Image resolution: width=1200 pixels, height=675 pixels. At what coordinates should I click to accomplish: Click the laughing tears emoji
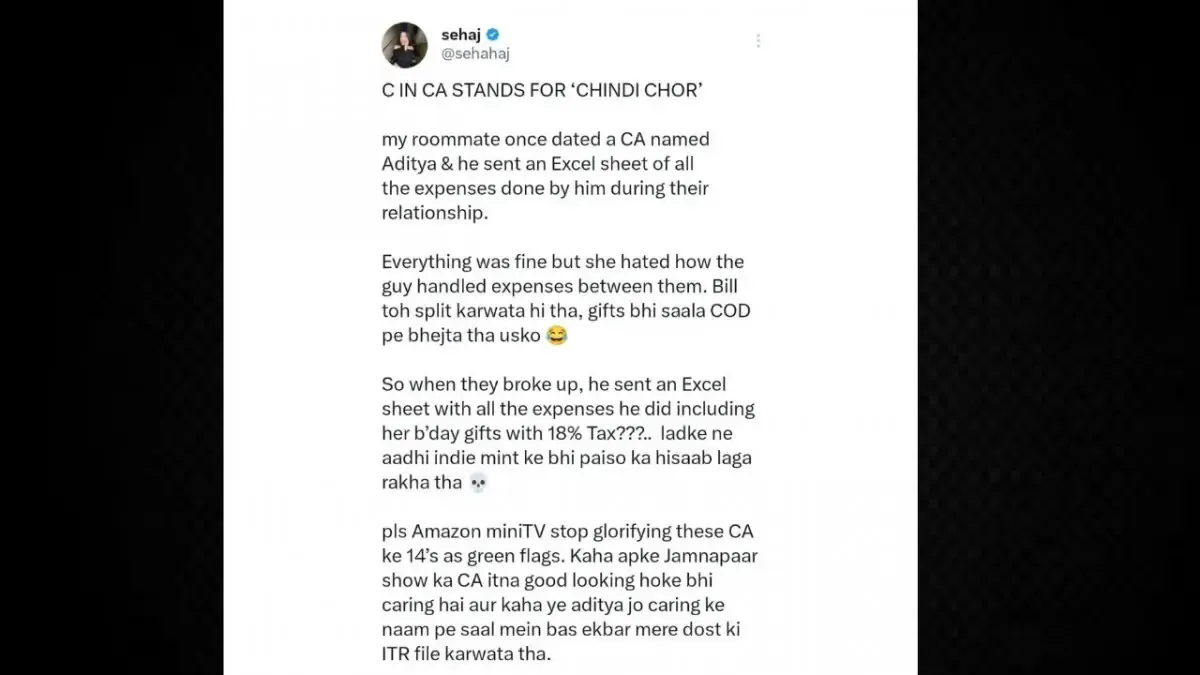click(557, 337)
